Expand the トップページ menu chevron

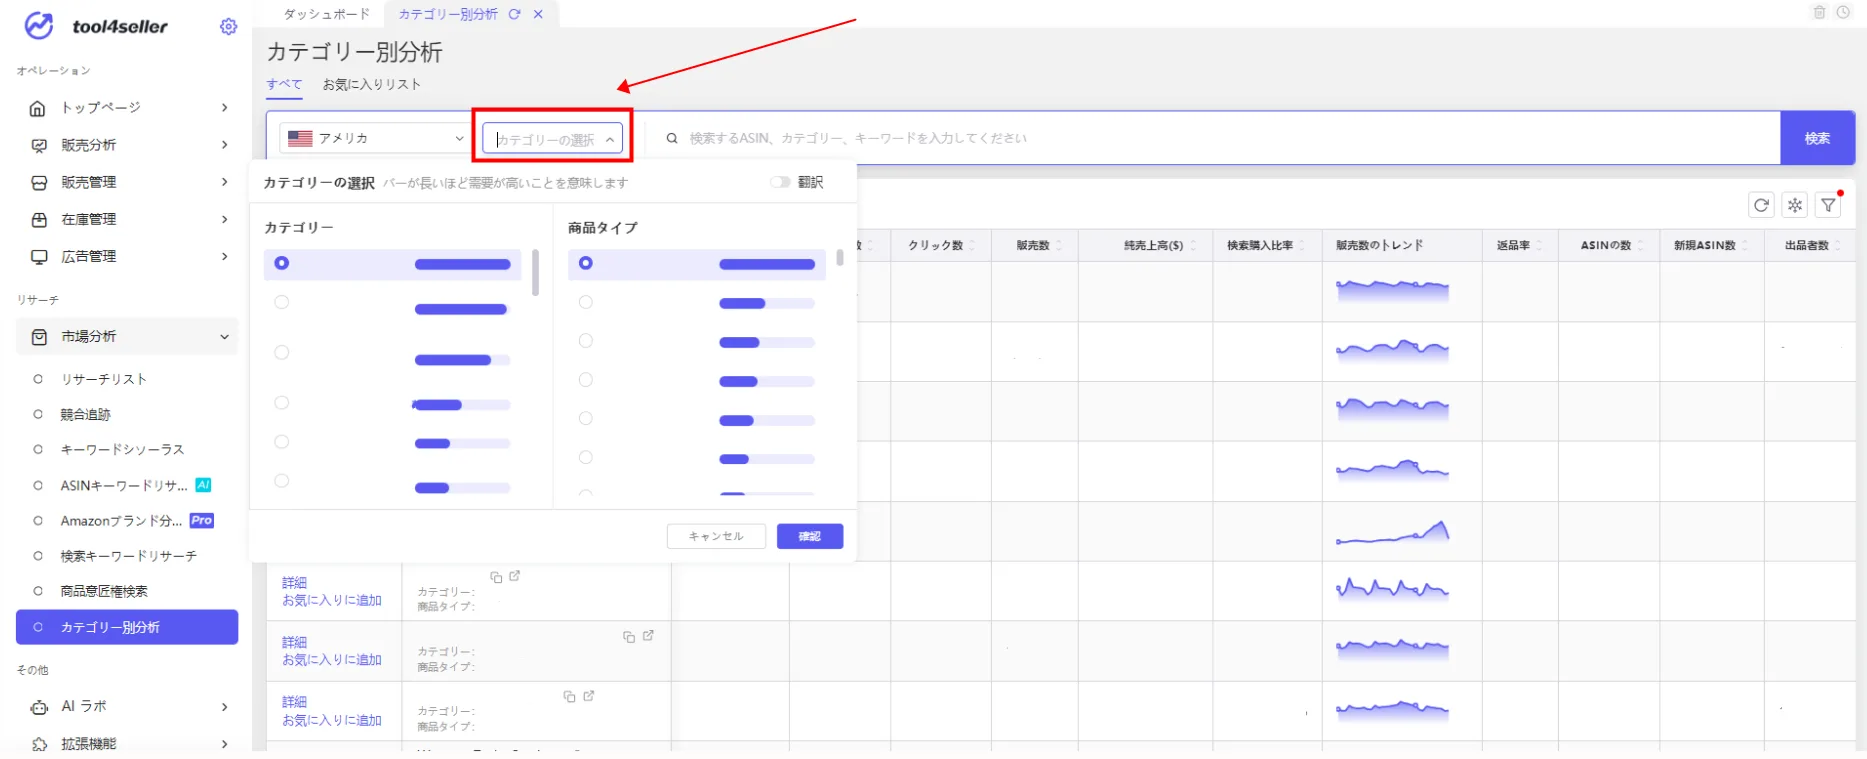point(224,108)
